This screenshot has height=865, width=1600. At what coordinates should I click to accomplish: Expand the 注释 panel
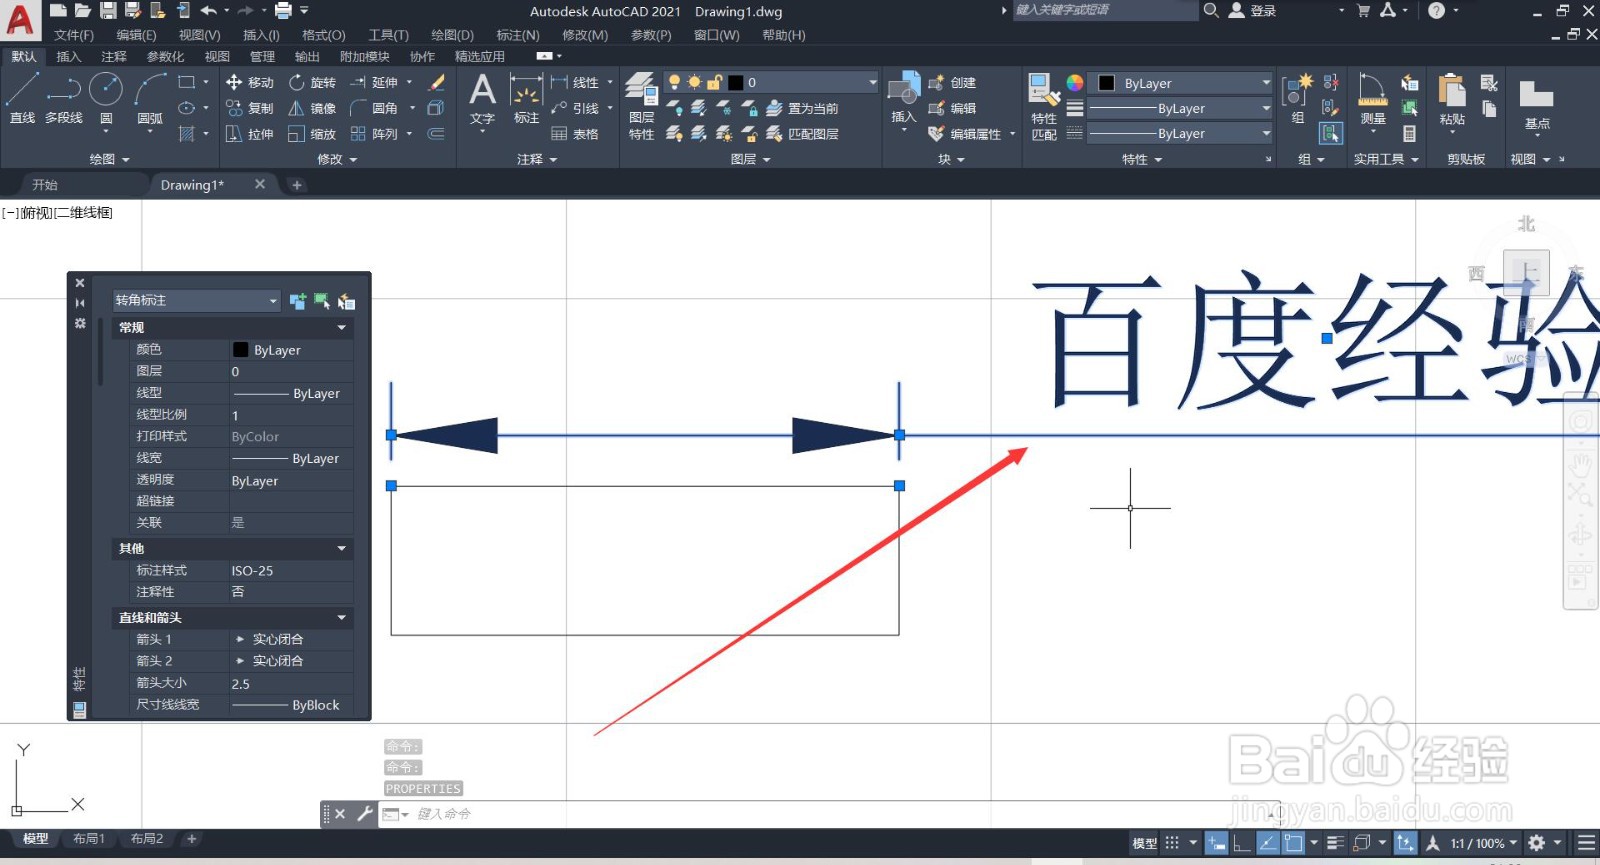538,159
